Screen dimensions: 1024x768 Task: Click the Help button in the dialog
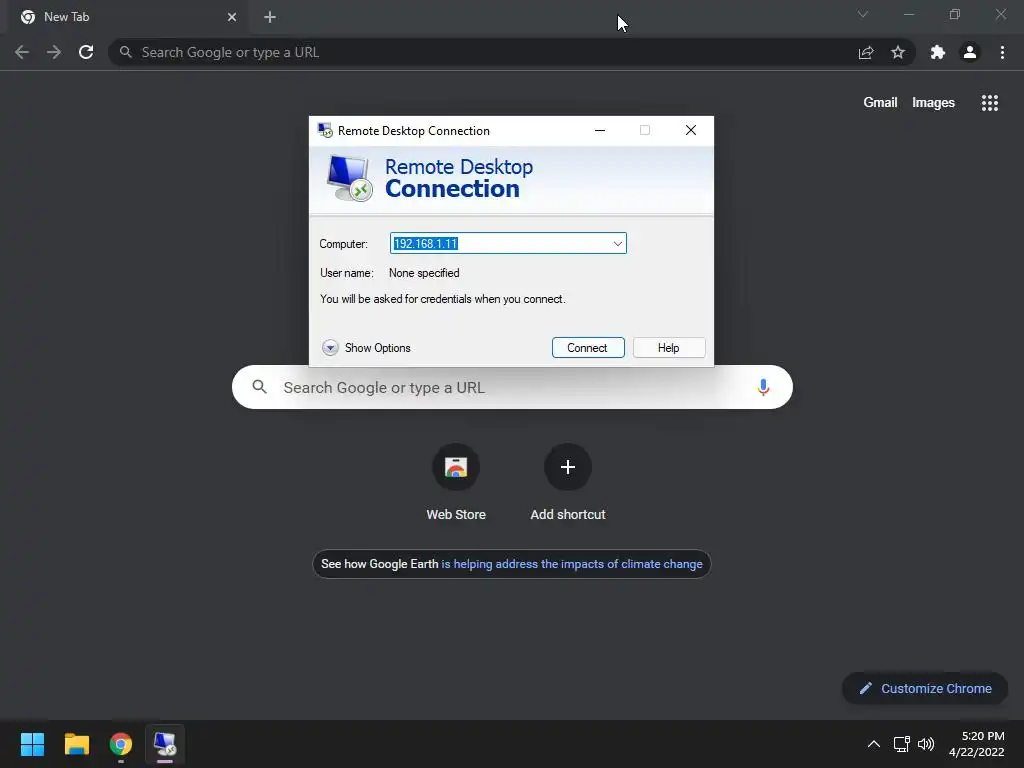[x=669, y=348]
